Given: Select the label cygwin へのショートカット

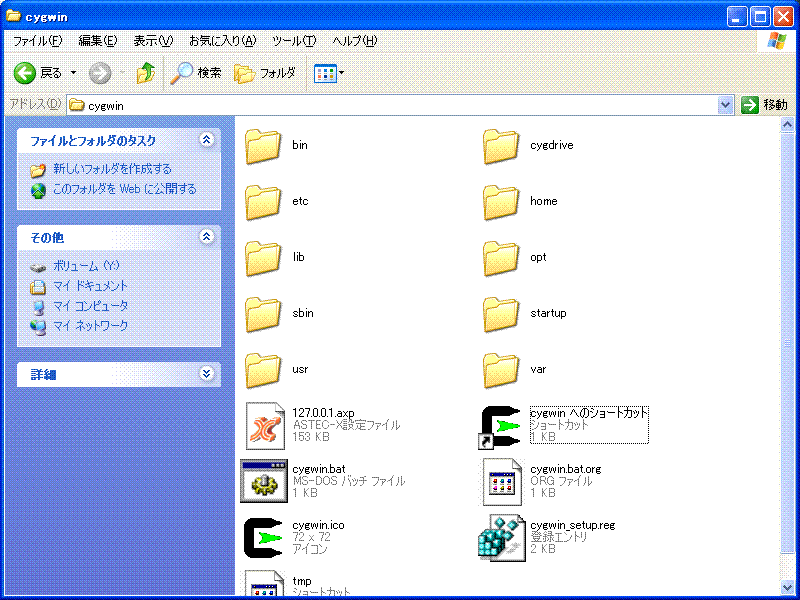Looking at the screenshot, I should point(589,413).
